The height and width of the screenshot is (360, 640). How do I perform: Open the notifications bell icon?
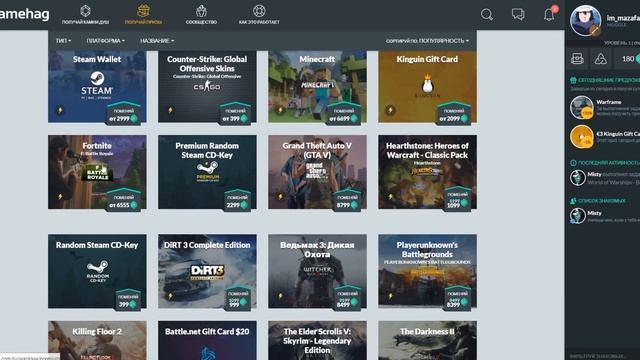pyautogui.click(x=549, y=15)
